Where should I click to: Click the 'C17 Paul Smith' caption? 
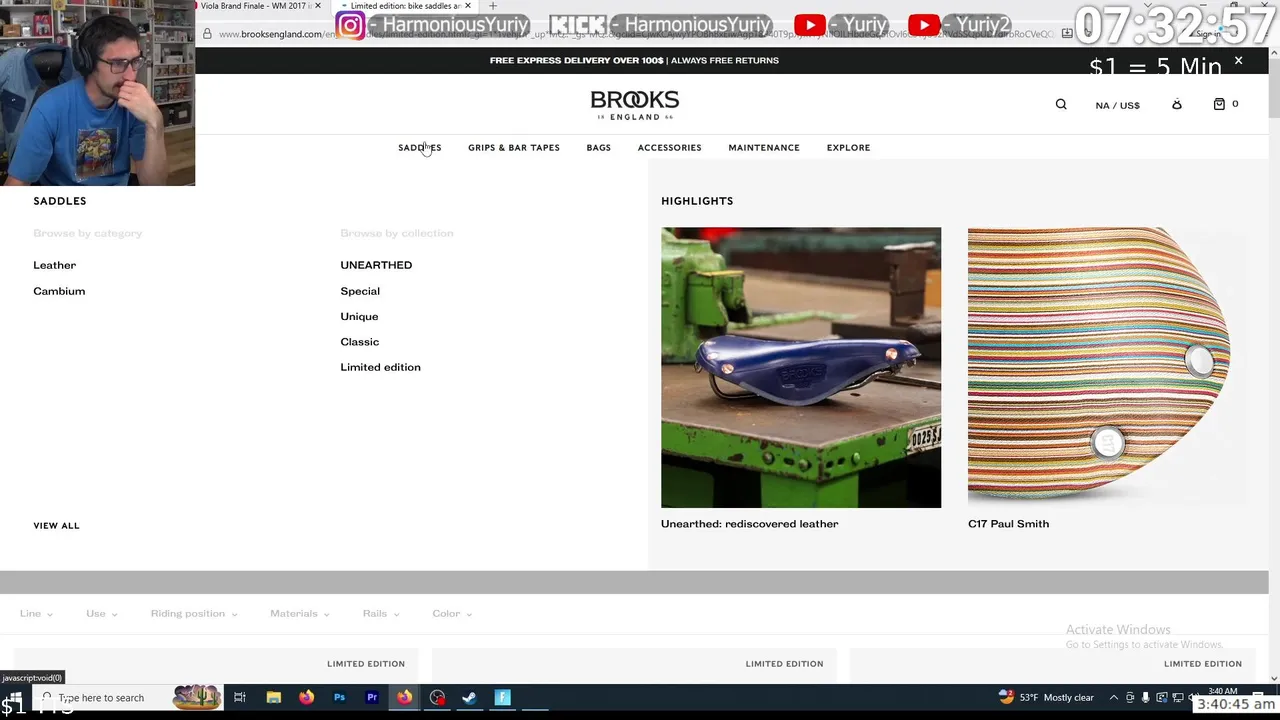click(x=1008, y=524)
